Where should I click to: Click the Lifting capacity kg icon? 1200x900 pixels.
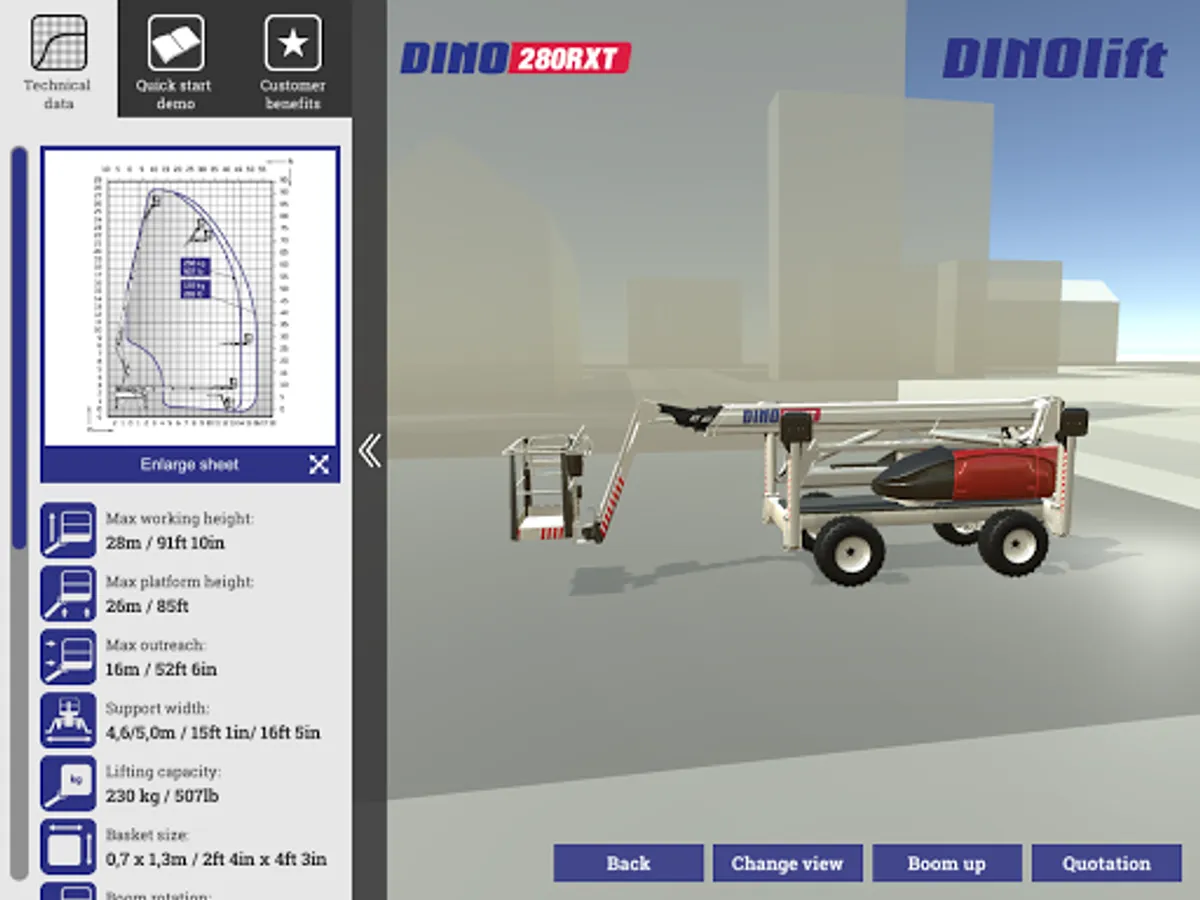pyautogui.click(x=68, y=783)
